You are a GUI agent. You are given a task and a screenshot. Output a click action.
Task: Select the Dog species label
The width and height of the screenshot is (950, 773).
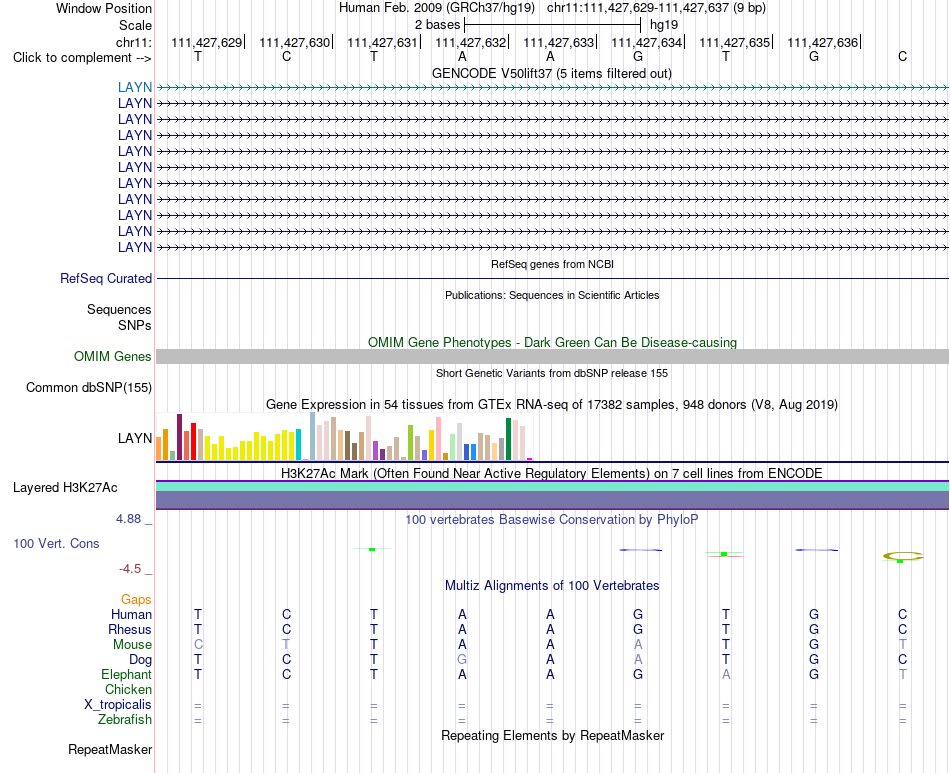(x=140, y=660)
